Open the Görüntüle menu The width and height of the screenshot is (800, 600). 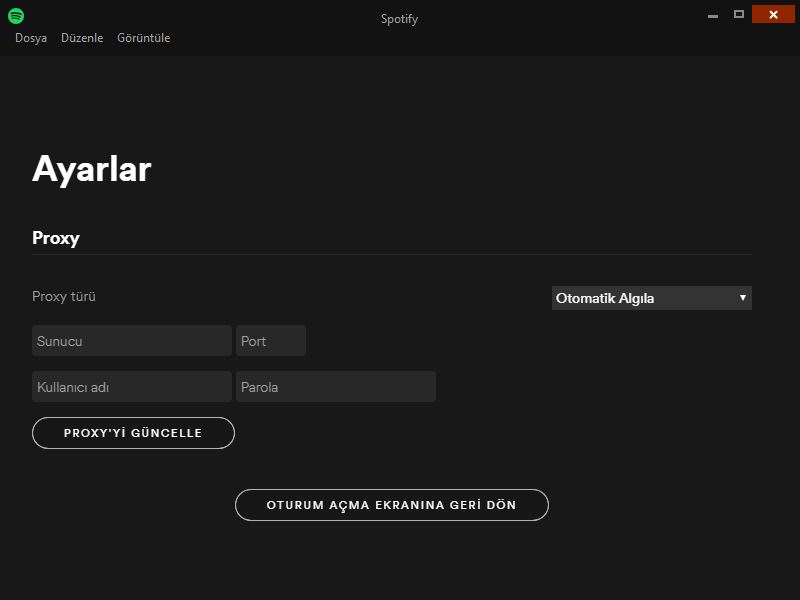point(143,38)
